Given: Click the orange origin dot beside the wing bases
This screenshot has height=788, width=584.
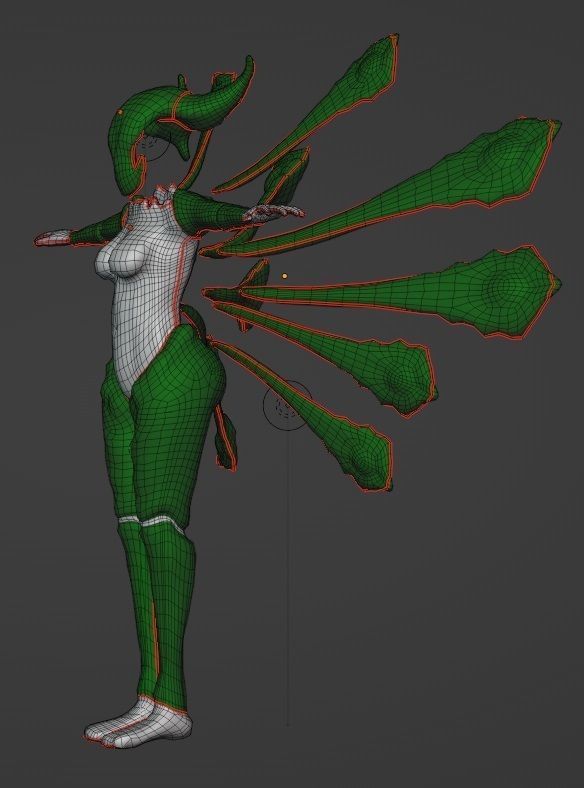Looking at the screenshot, I should [x=285, y=276].
